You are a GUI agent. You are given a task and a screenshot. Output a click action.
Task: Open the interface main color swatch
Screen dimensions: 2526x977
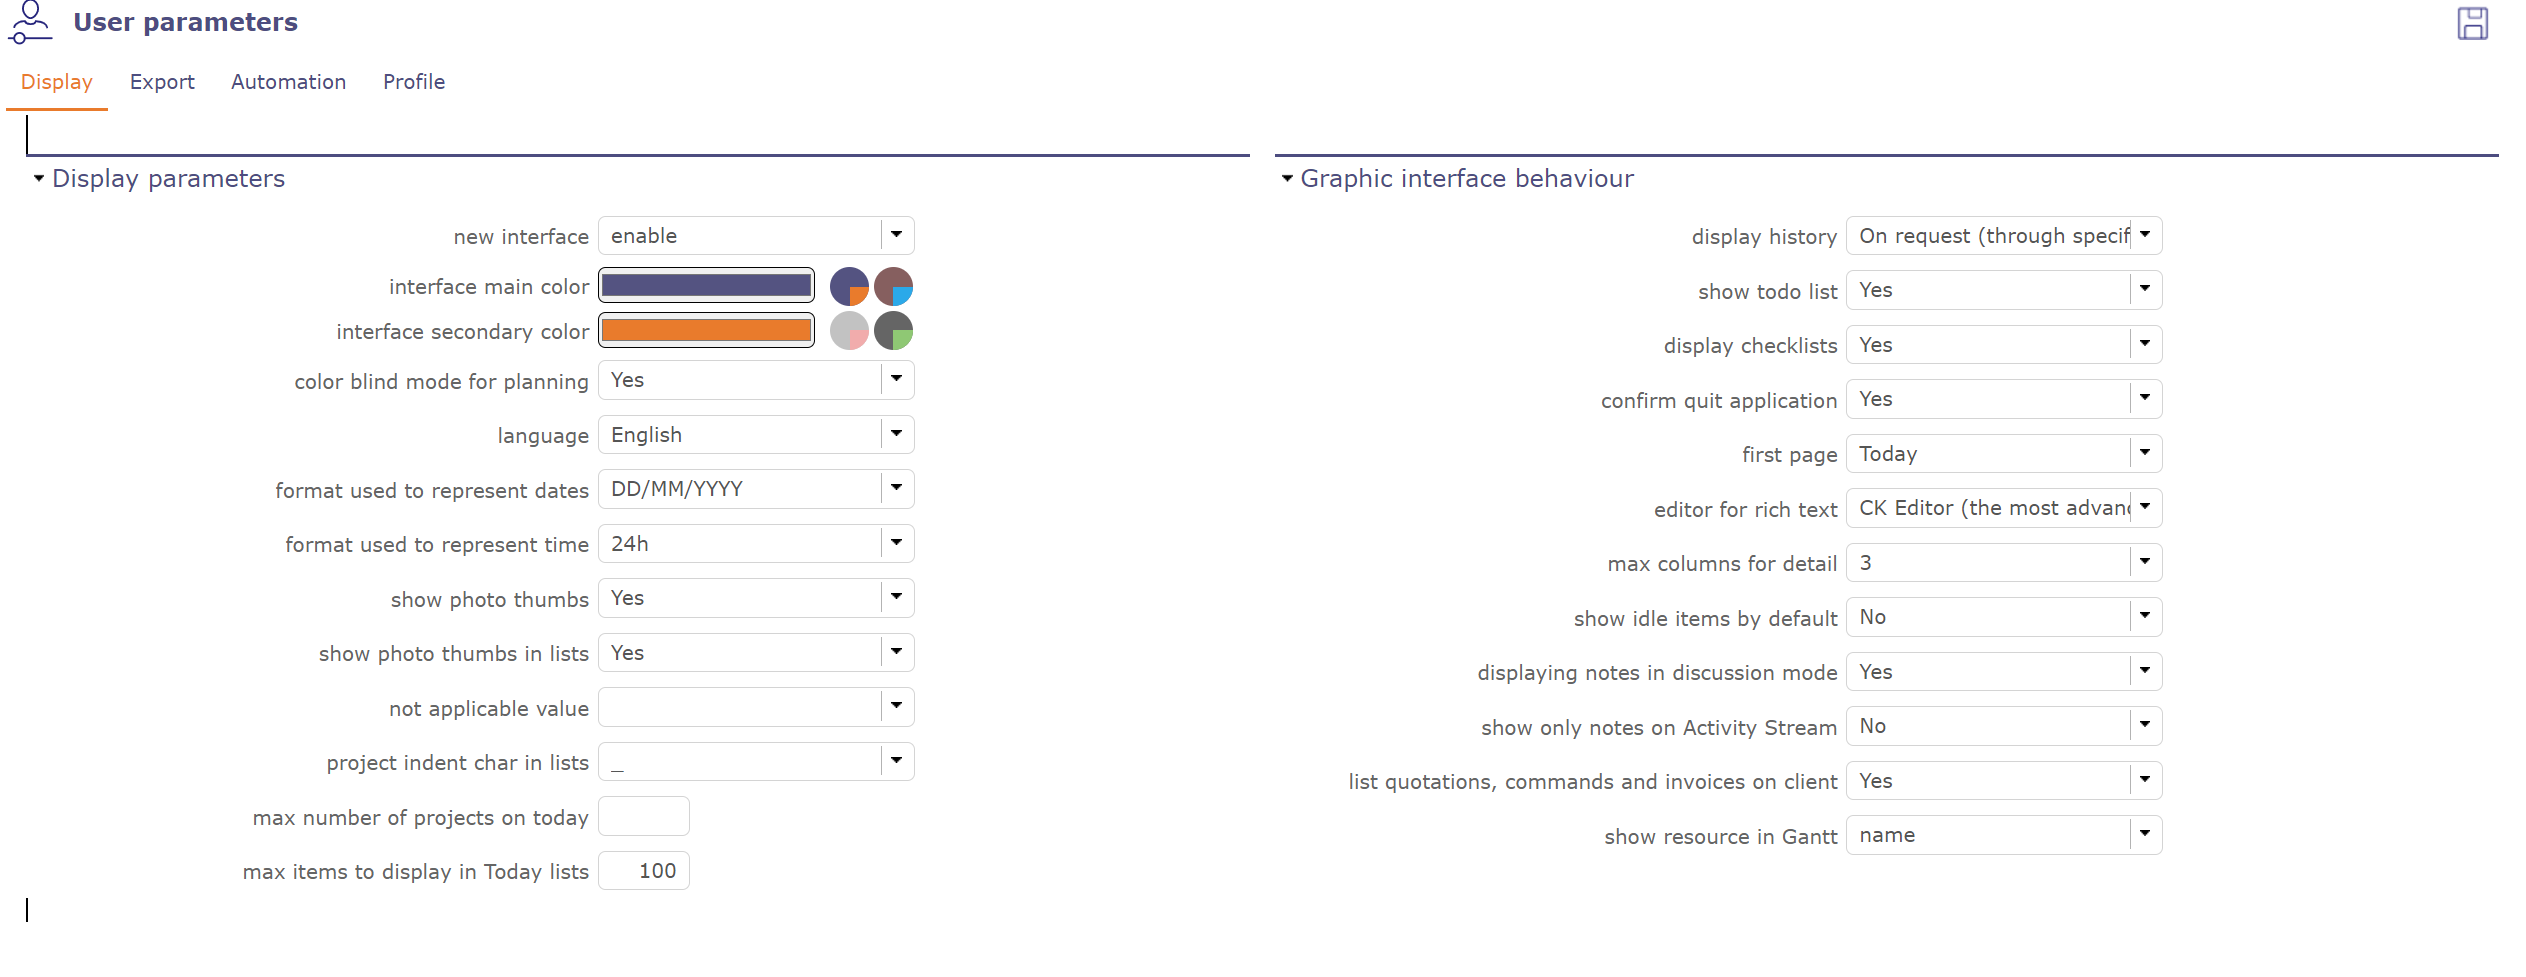click(706, 285)
